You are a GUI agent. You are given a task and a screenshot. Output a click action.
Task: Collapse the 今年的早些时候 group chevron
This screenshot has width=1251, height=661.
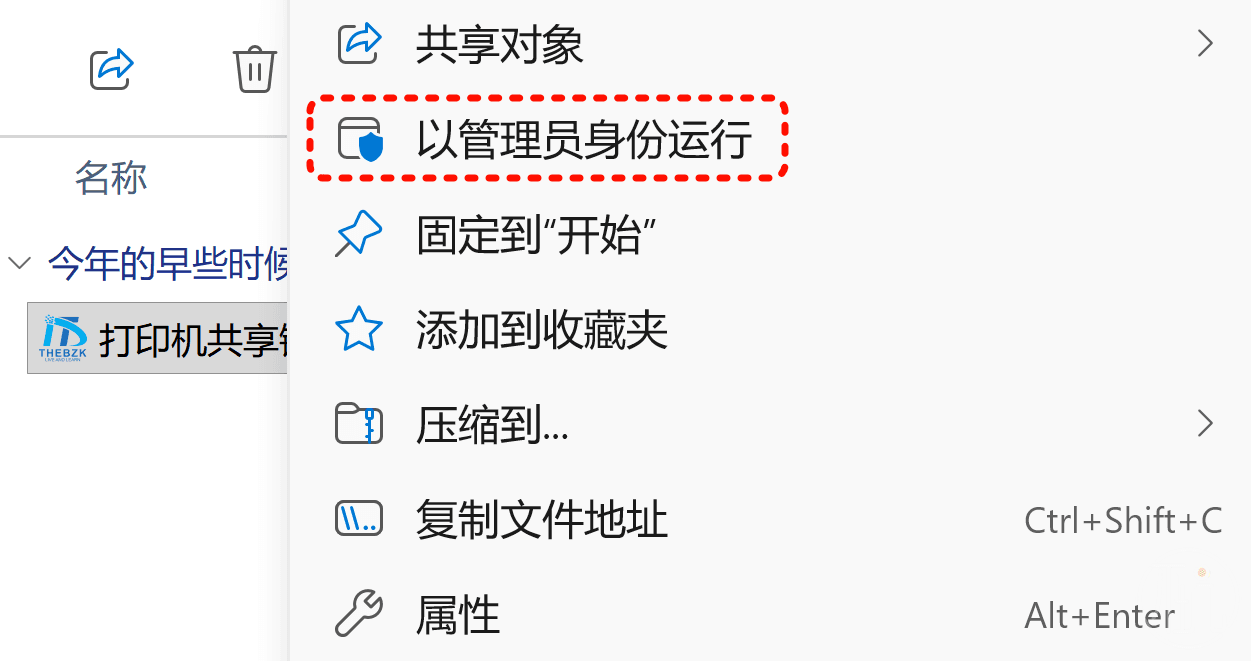[19, 263]
